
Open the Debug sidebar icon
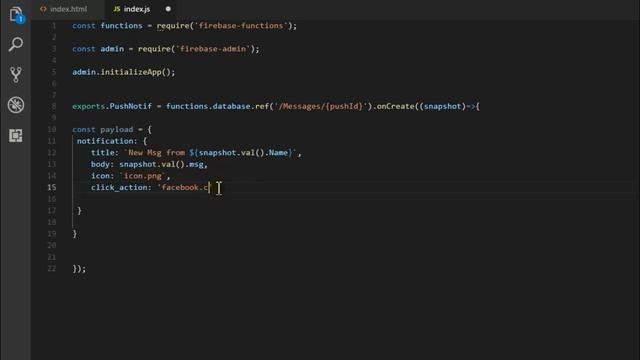point(16,105)
